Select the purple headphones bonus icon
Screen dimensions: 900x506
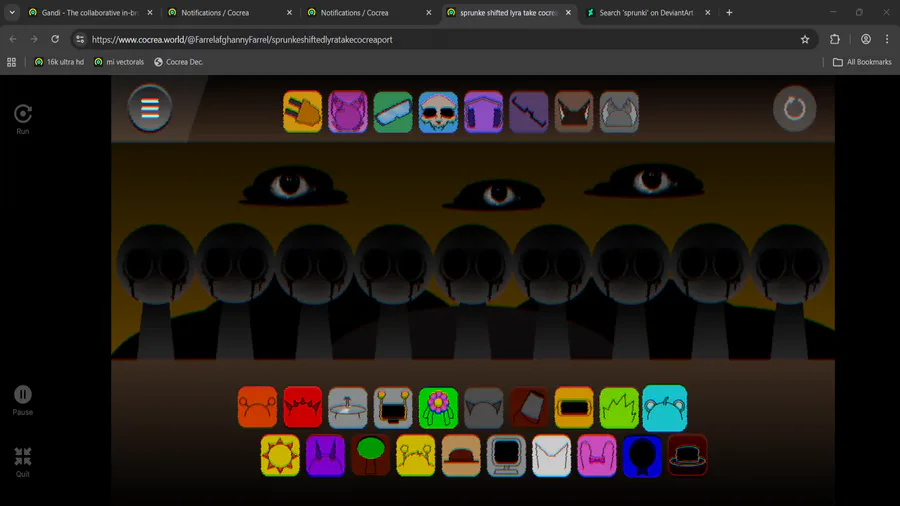[x=483, y=112]
